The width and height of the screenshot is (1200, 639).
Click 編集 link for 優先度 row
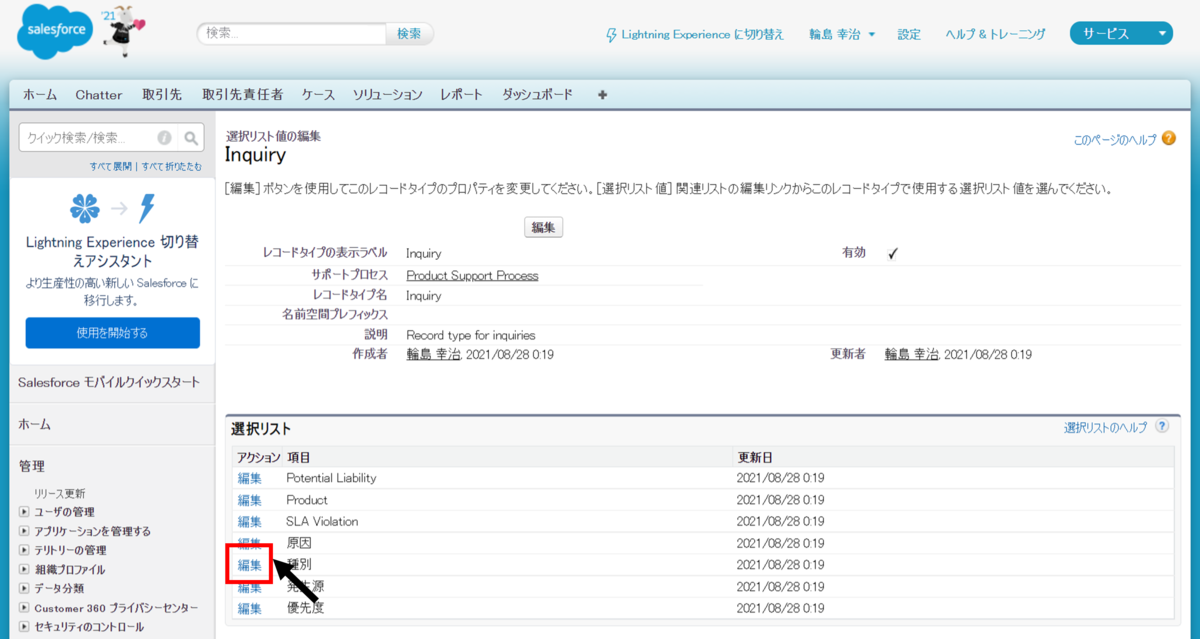point(250,608)
